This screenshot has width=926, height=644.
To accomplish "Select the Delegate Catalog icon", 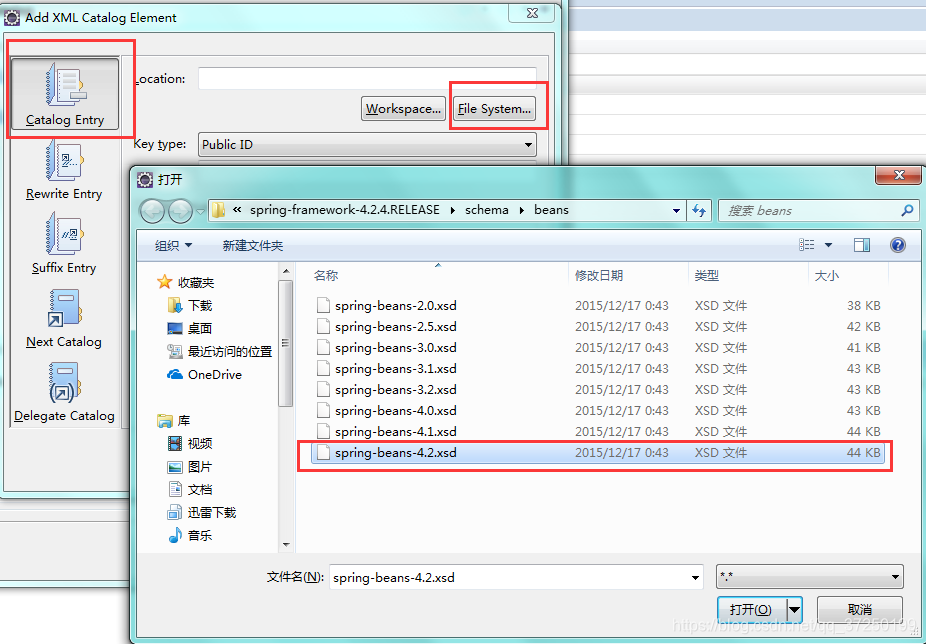I will point(64,392).
